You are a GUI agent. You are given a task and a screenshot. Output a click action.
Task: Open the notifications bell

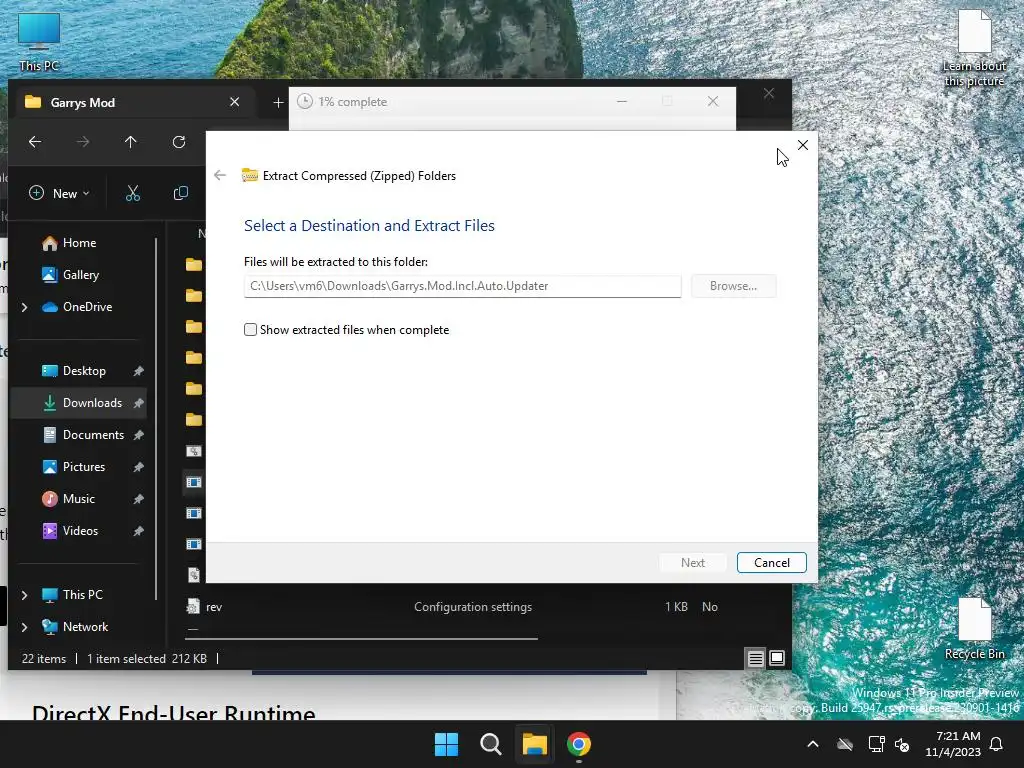click(997, 744)
